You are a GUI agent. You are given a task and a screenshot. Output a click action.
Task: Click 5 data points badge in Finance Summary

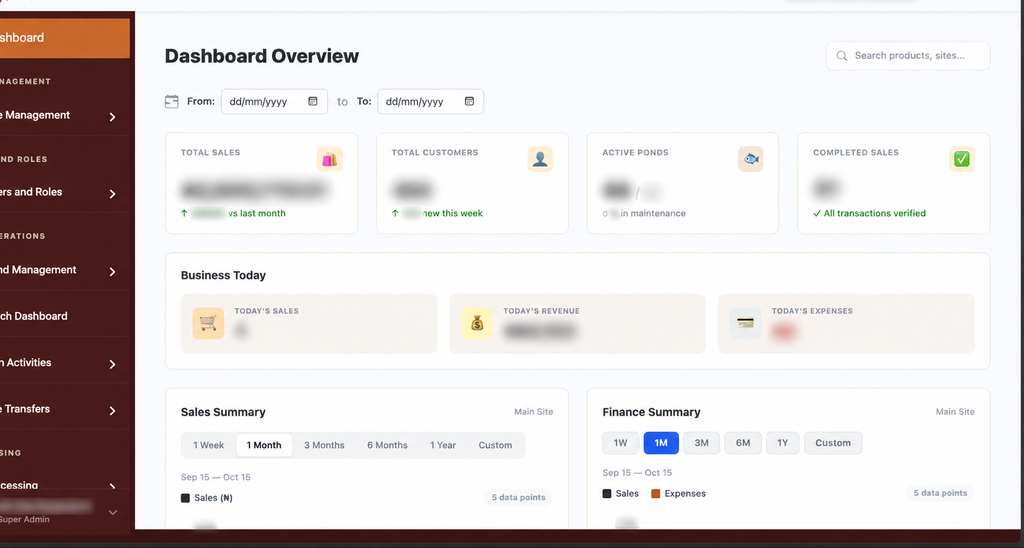940,493
